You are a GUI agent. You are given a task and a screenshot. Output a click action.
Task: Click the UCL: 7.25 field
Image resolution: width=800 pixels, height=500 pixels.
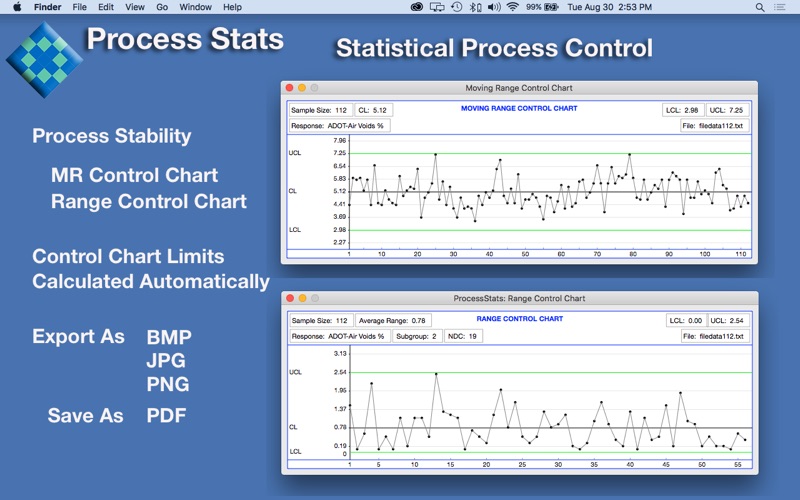727,110
